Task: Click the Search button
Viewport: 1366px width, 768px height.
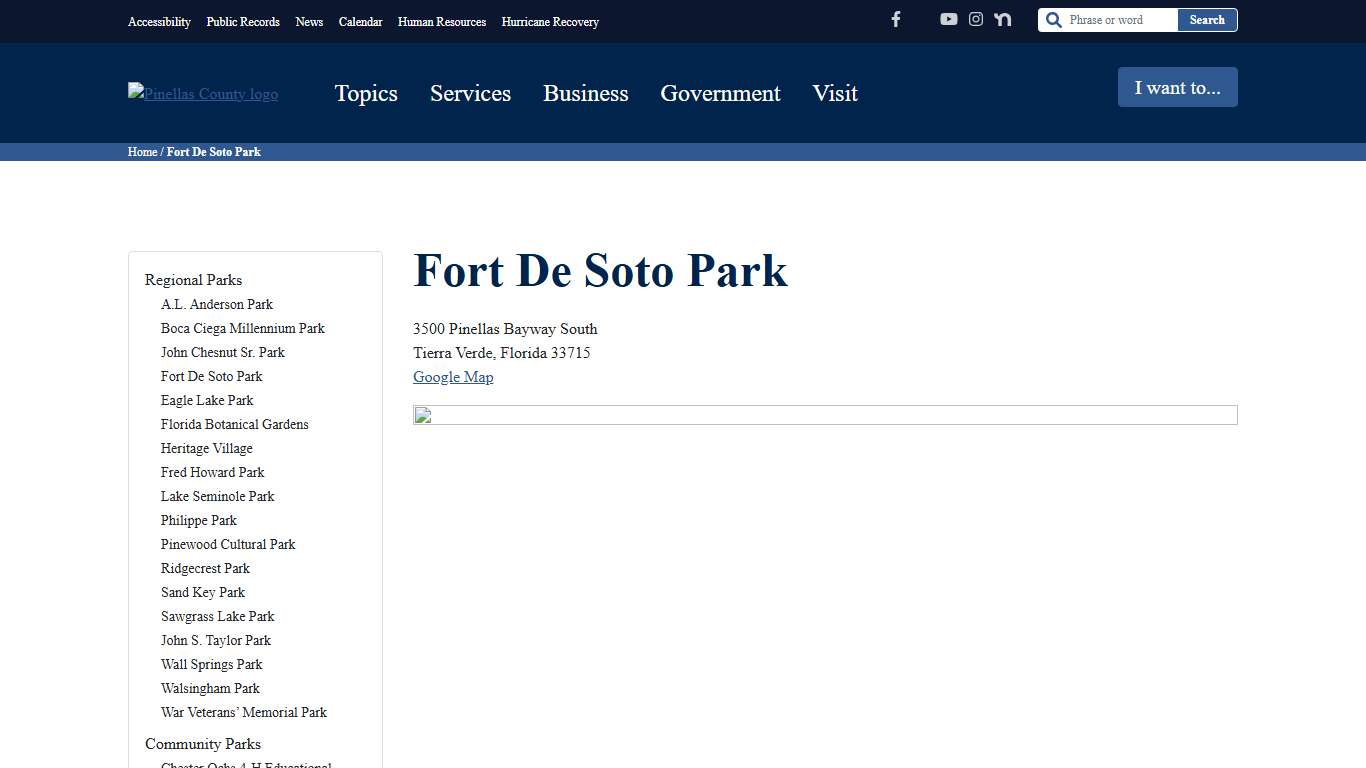Action: pyautogui.click(x=1206, y=19)
